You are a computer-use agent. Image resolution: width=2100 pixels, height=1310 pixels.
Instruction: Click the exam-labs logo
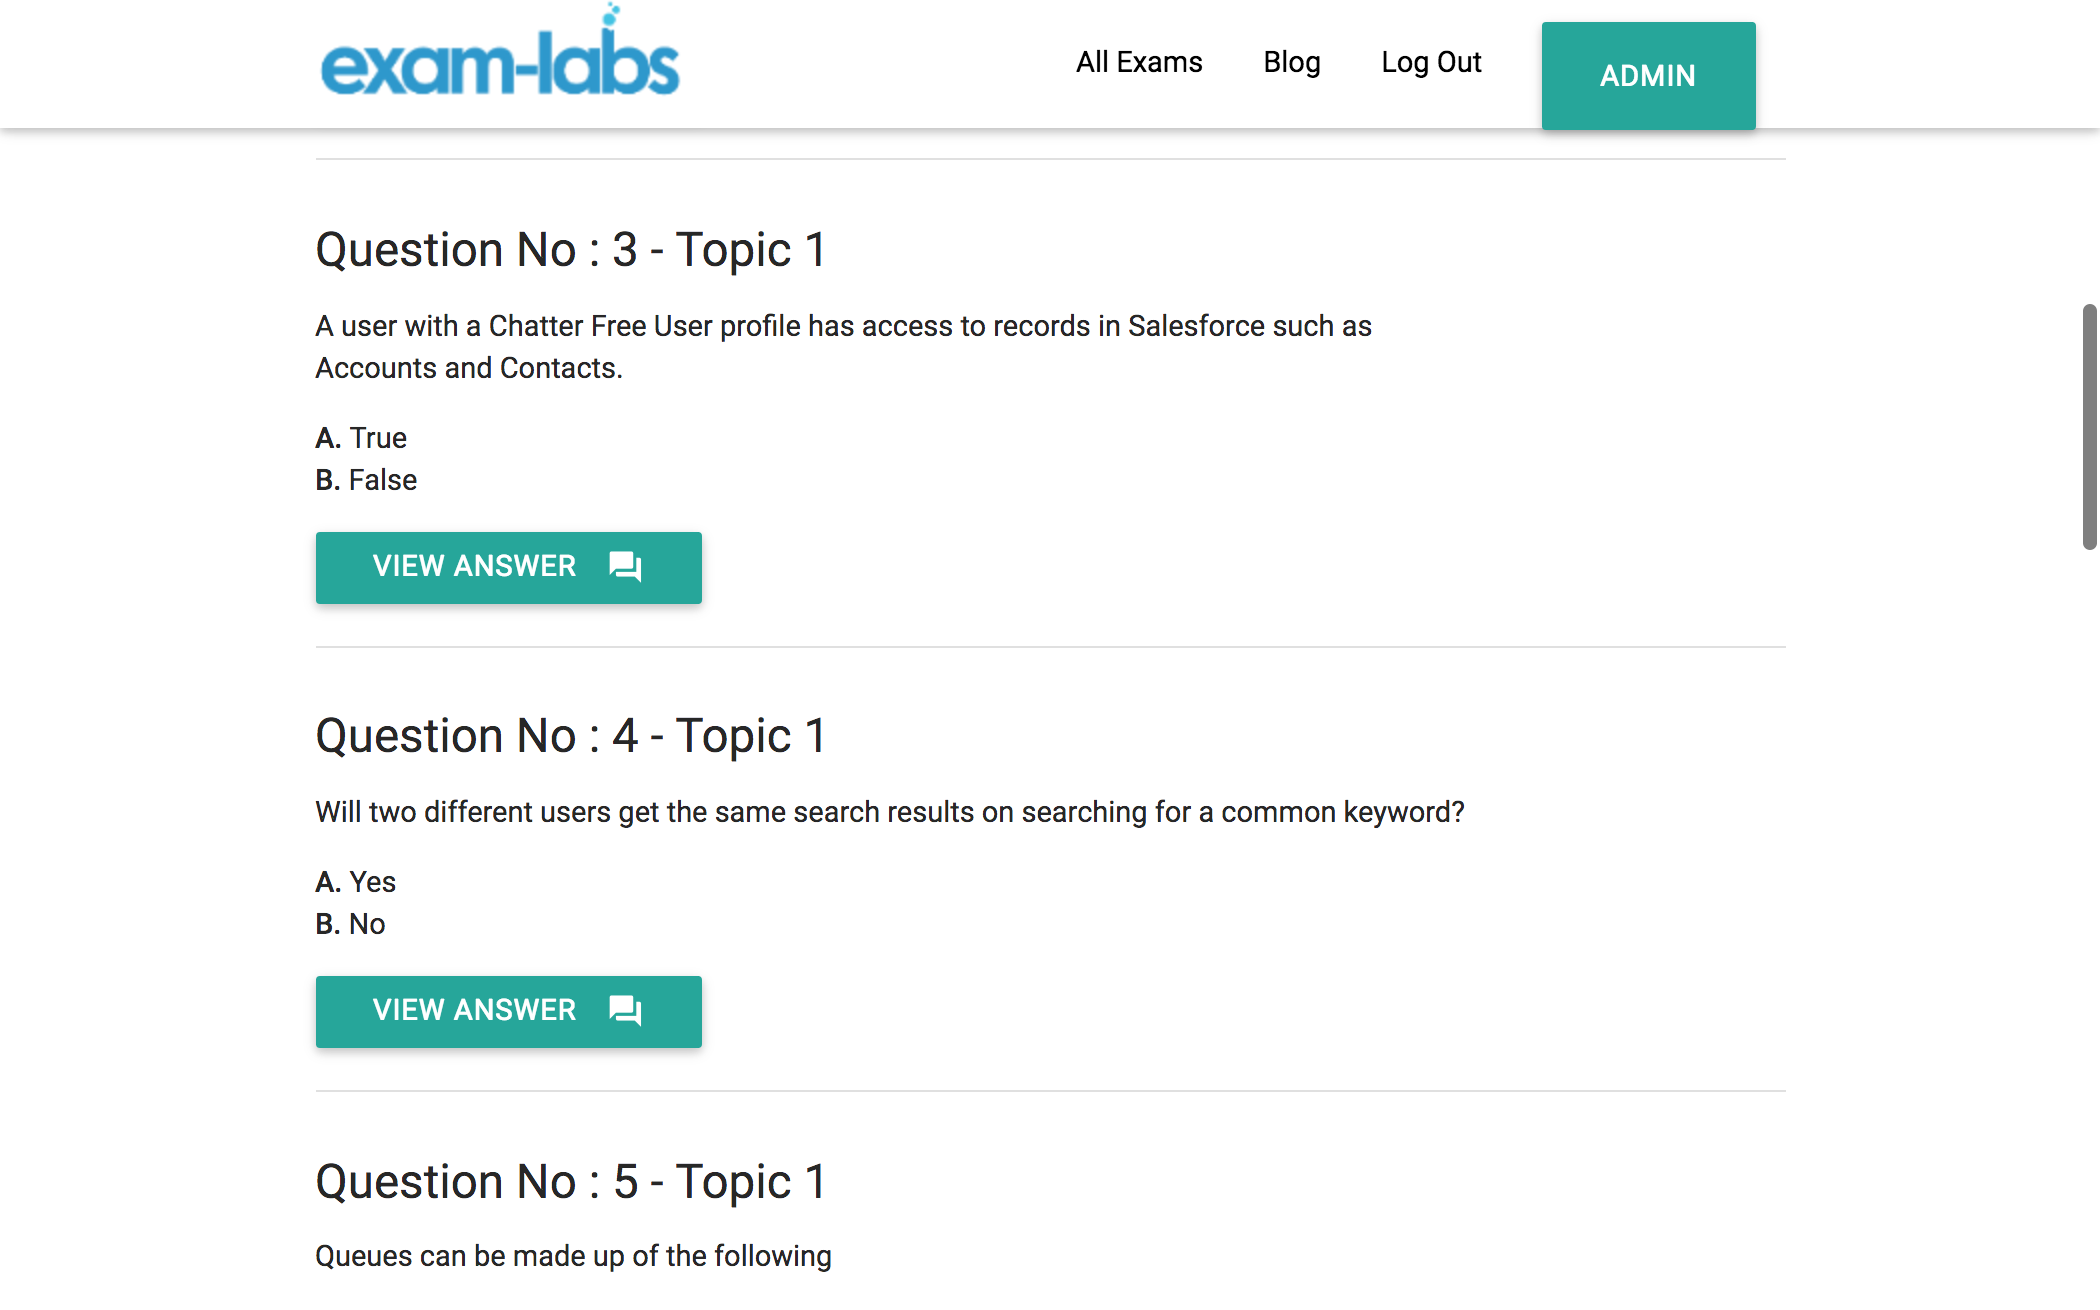point(500,62)
